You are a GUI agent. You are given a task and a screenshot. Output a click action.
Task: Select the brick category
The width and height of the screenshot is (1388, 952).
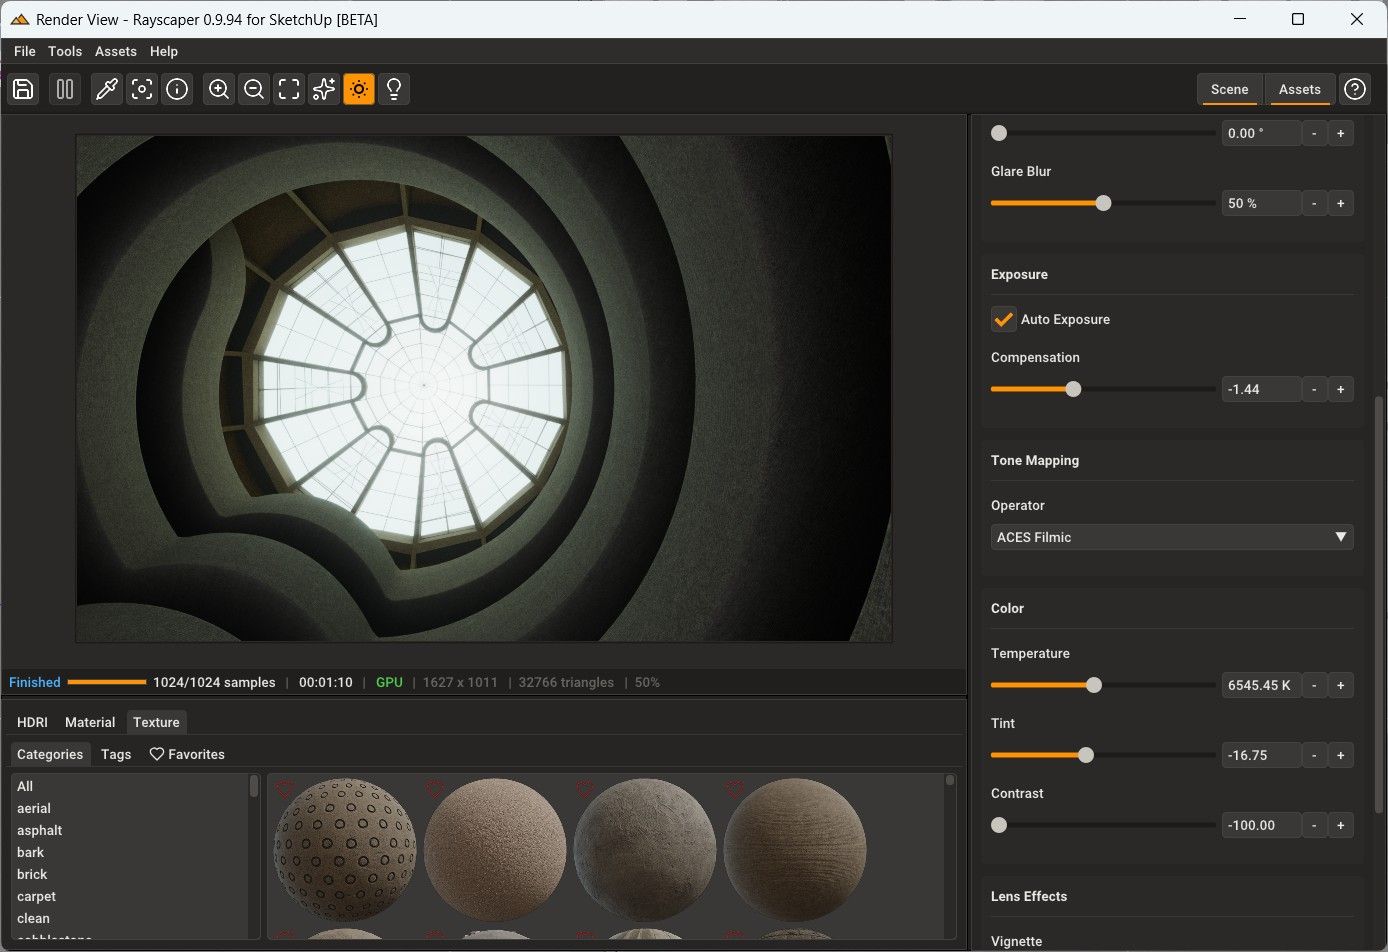click(130, 874)
